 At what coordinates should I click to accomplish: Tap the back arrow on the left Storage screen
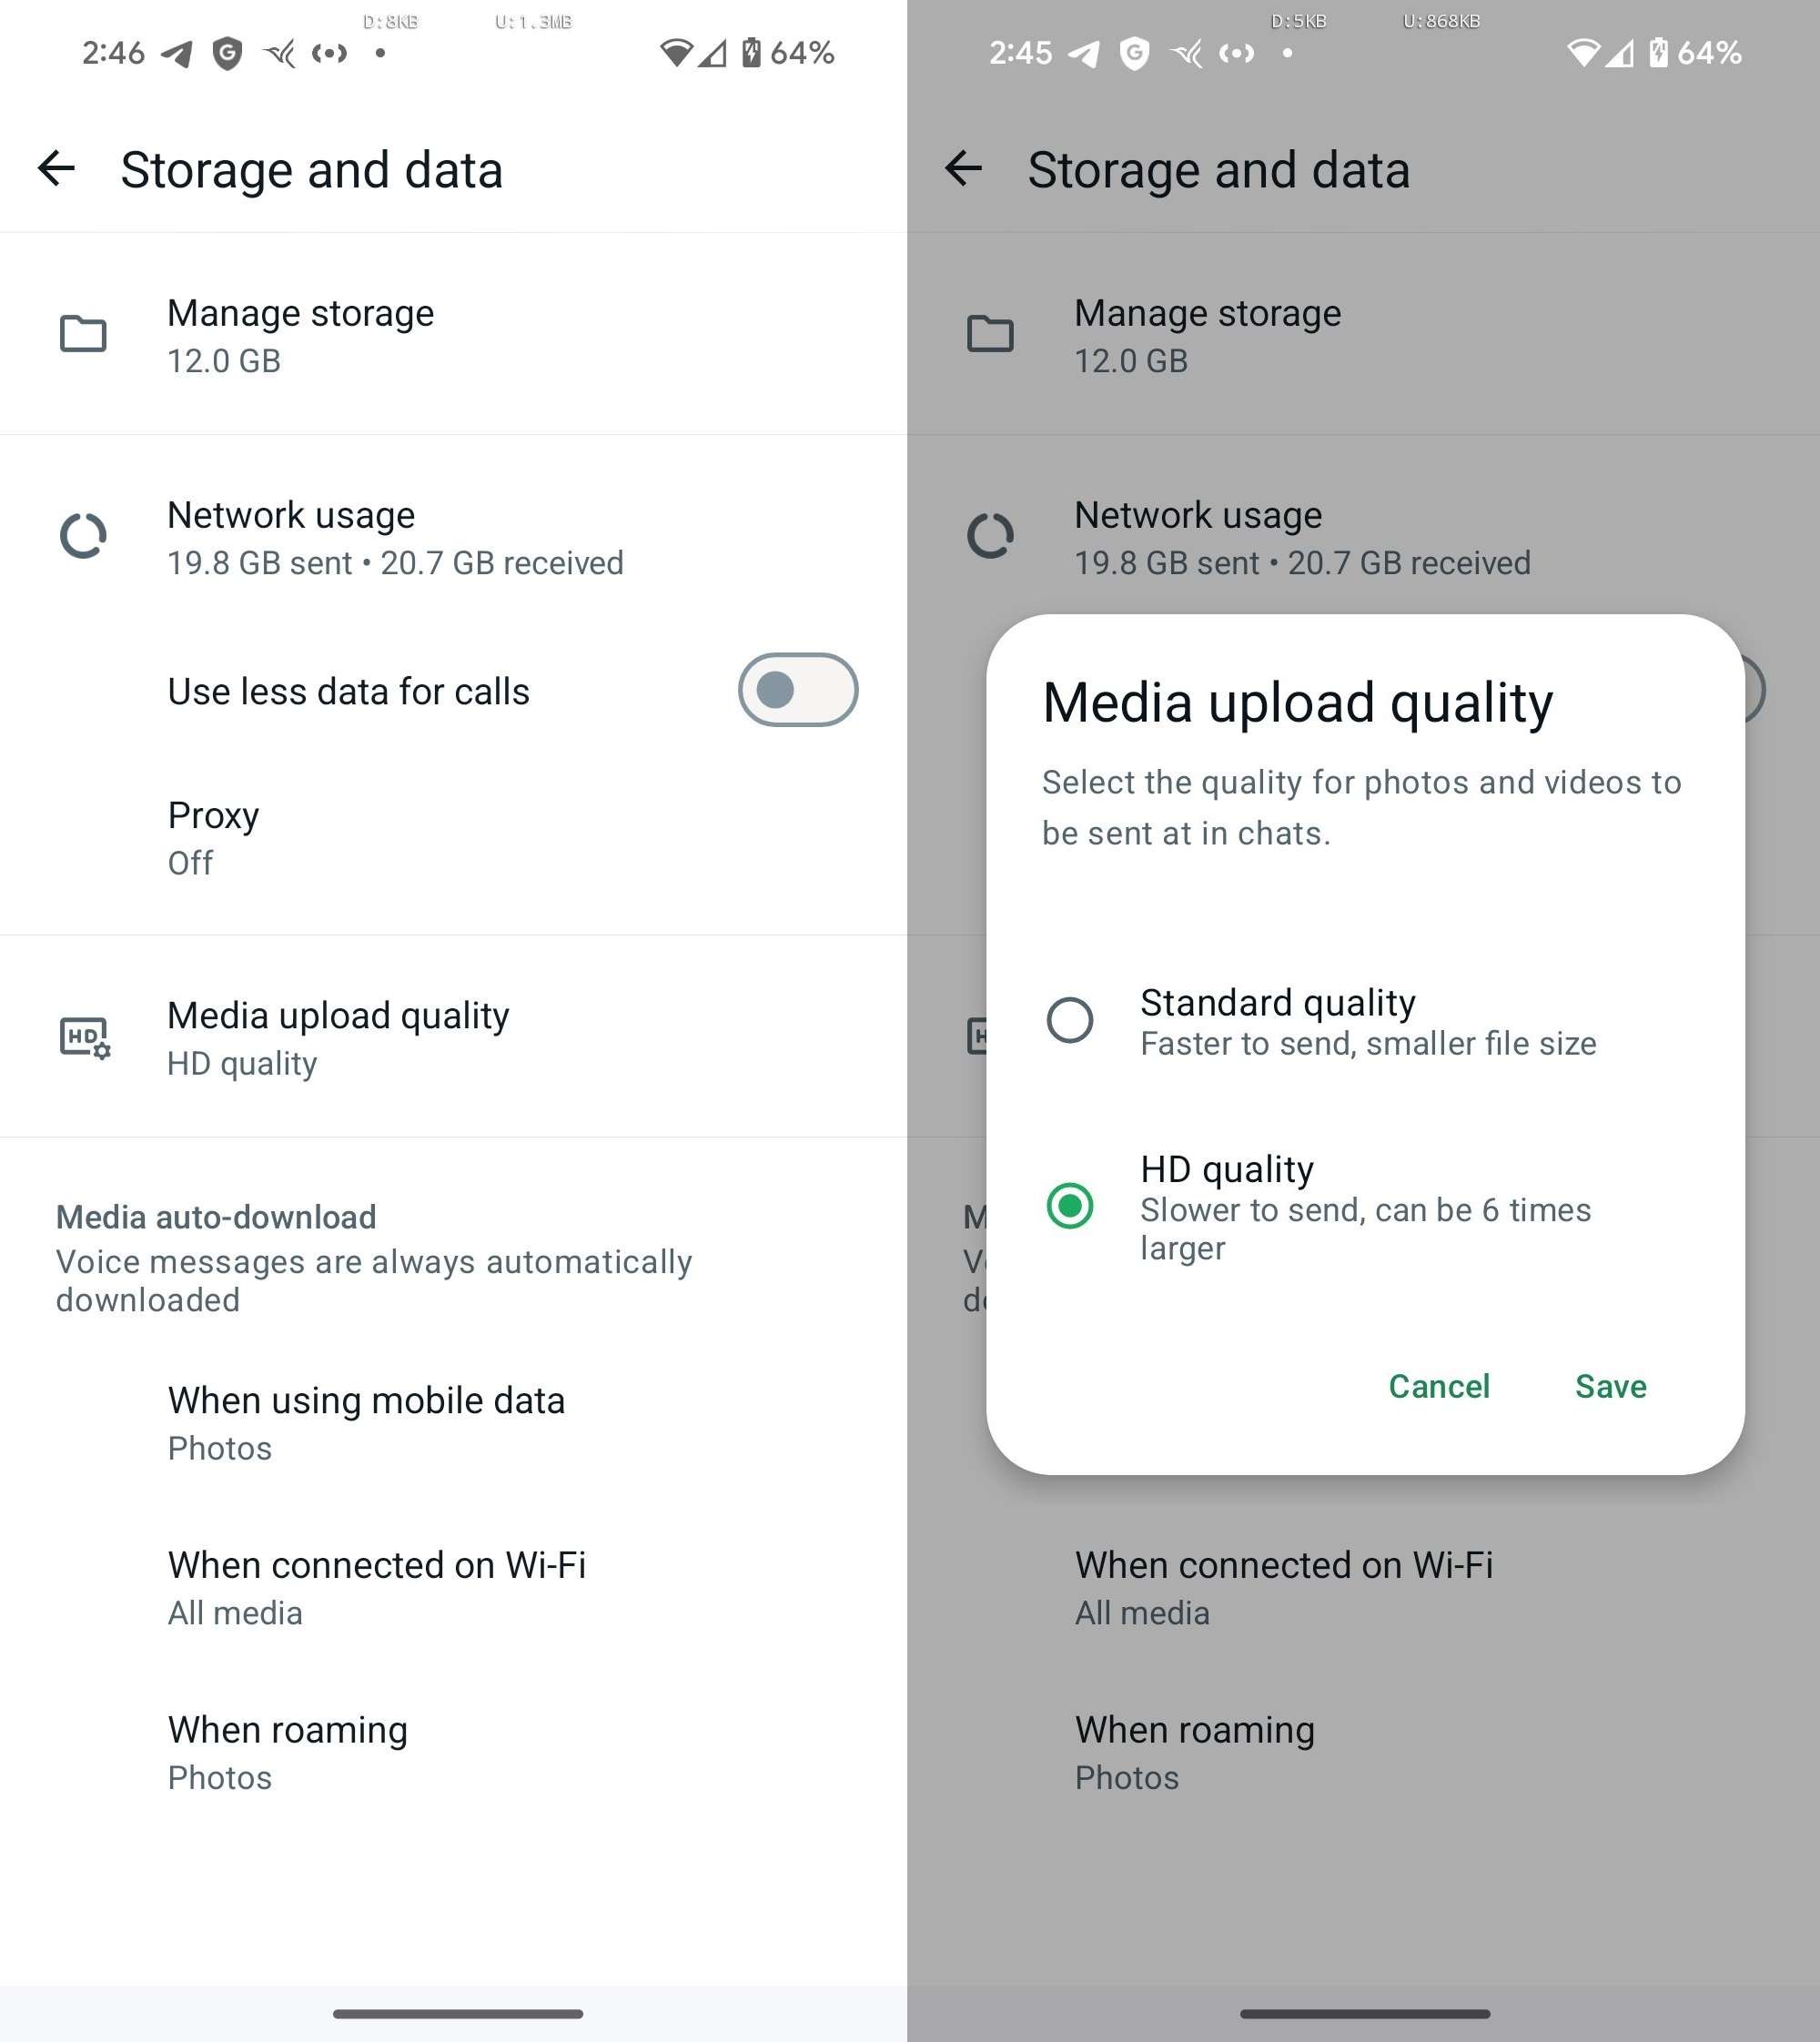coord(56,168)
